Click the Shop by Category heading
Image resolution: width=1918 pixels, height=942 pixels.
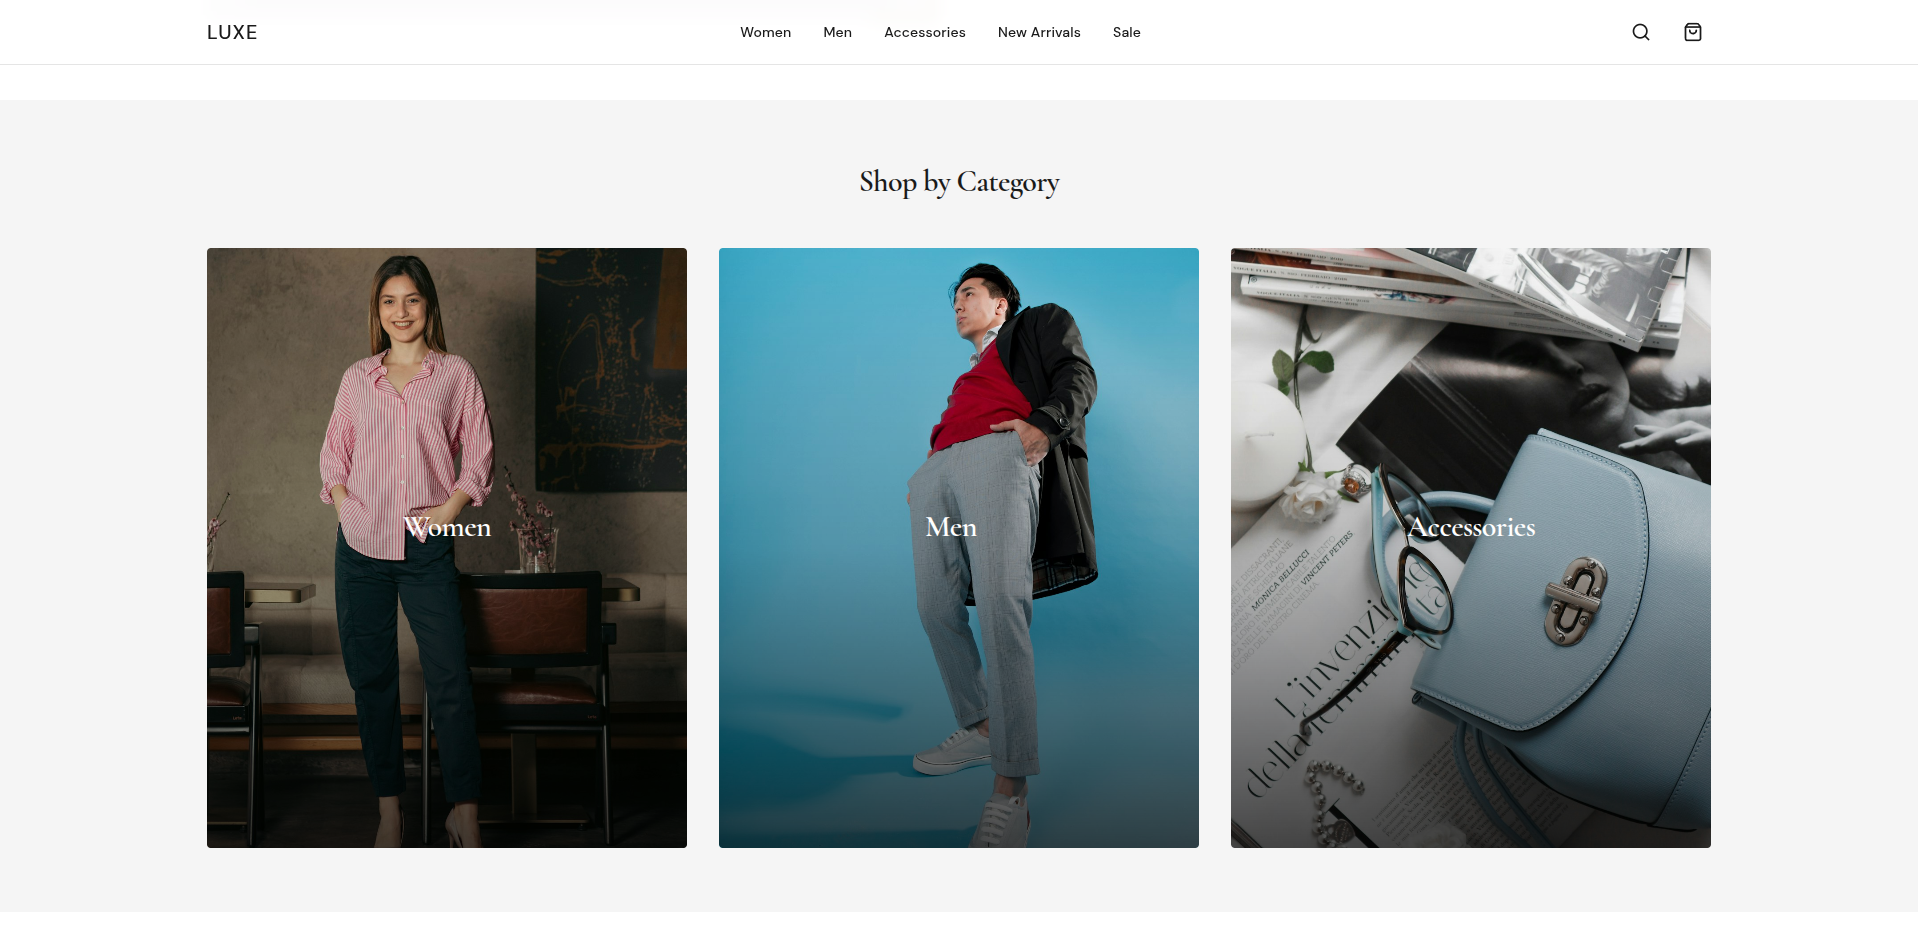pyautogui.click(x=959, y=182)
